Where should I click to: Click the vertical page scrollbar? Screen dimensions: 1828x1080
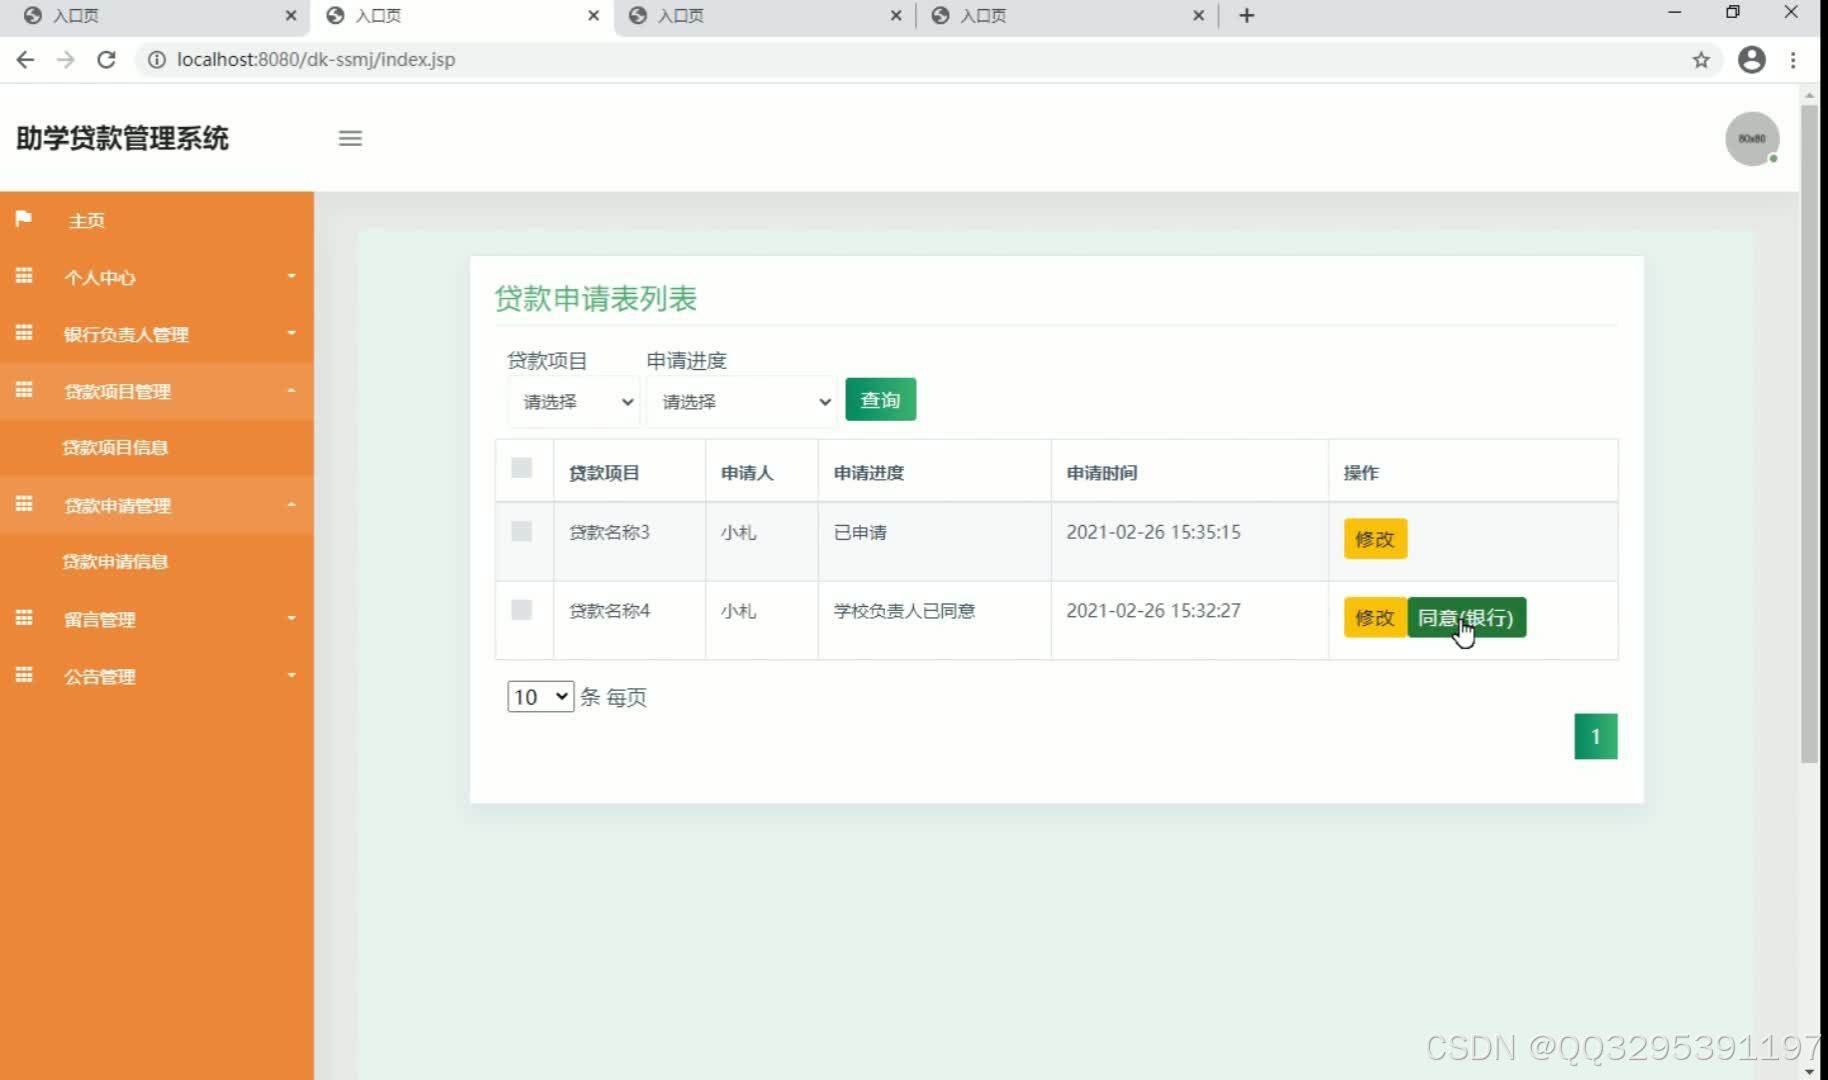point(1809,433)
